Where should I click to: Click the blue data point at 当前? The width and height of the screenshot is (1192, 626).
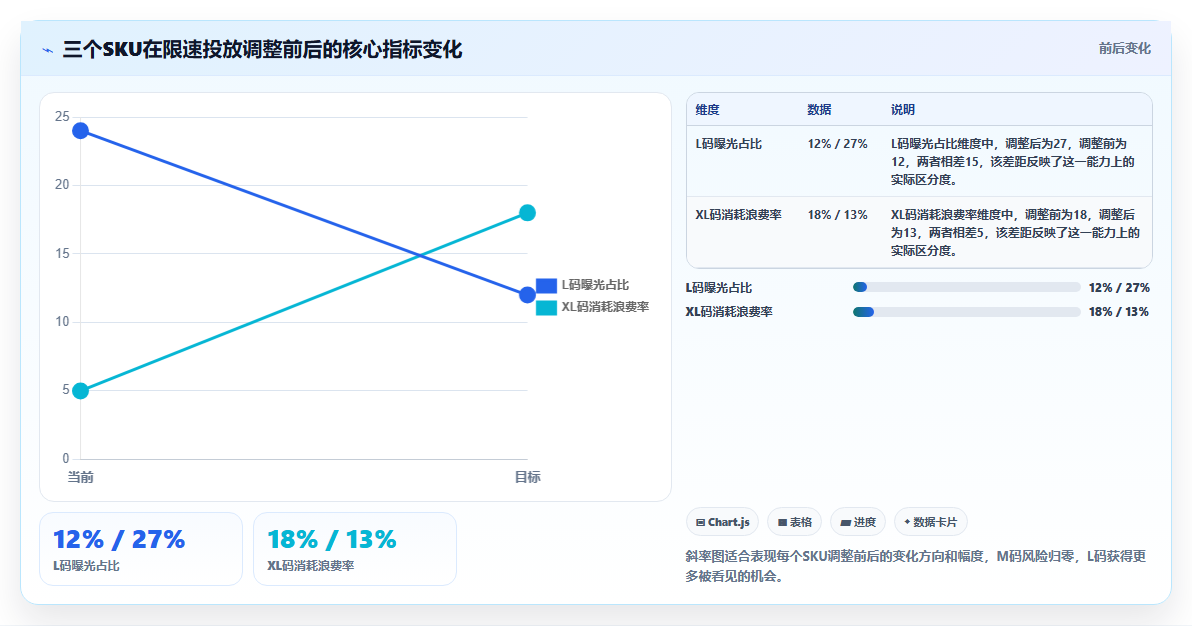pos(80,131)
